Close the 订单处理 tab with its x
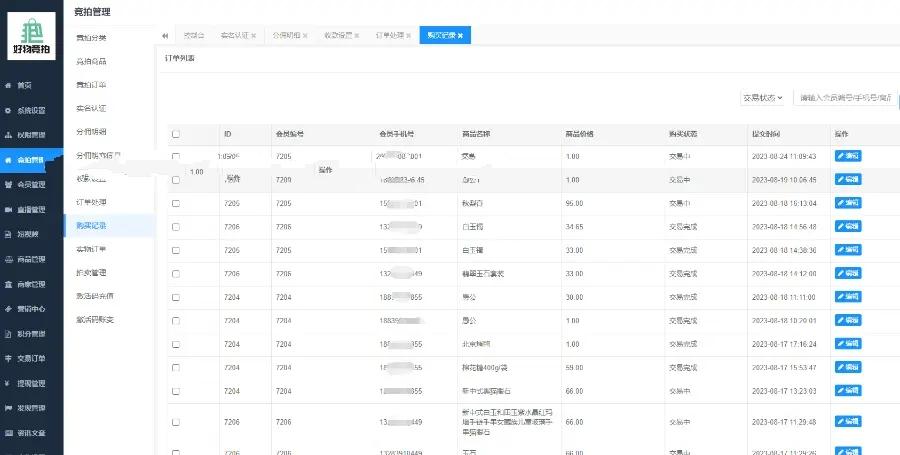This screenshot has width=900, height=455. click(x=409, y=36)
